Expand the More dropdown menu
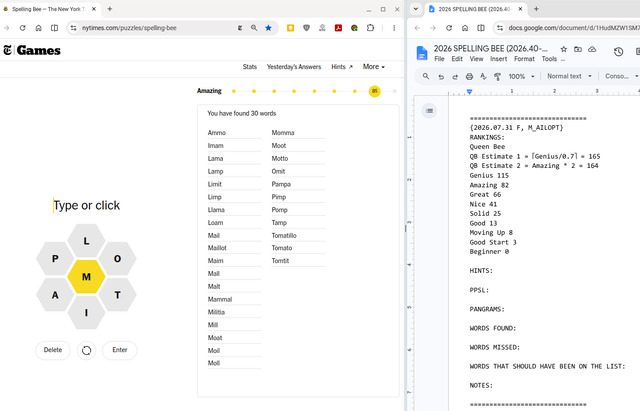 pos(373,67)
